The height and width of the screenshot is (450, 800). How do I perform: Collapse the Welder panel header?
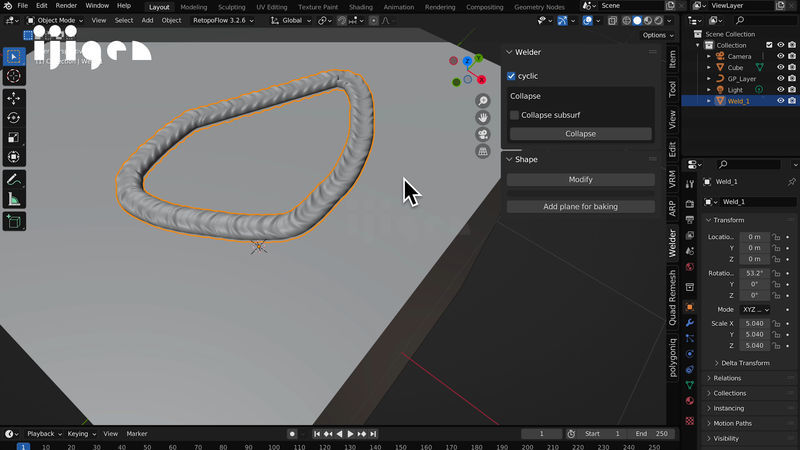(528, 52)
